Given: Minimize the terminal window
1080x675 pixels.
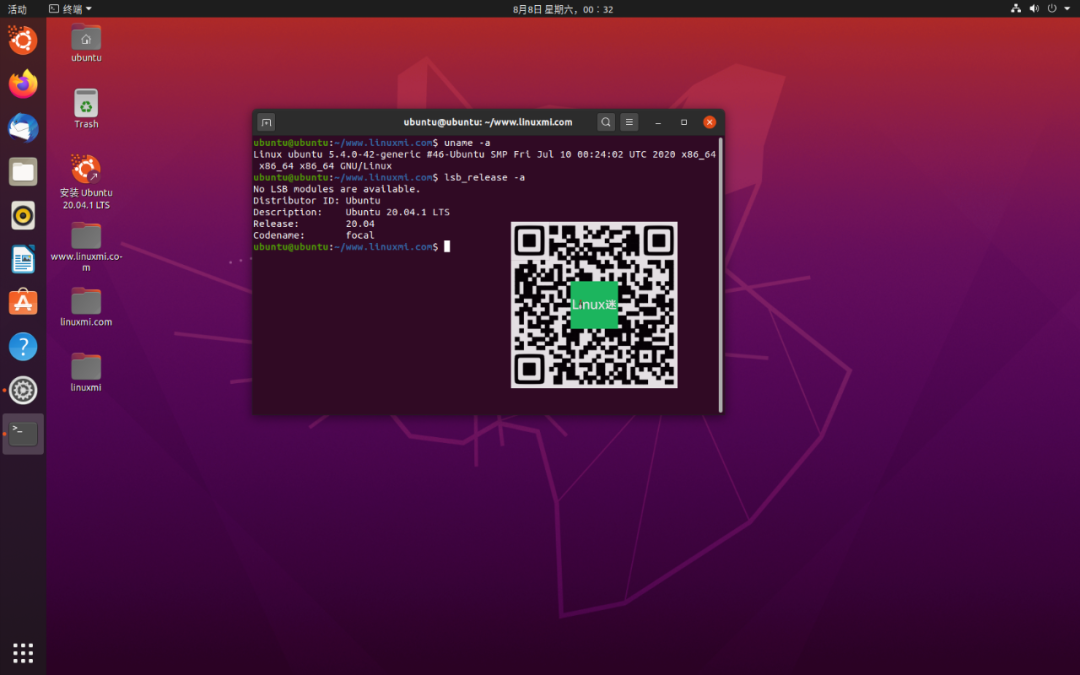Looking at the screenshot, I should click(658, 122).
